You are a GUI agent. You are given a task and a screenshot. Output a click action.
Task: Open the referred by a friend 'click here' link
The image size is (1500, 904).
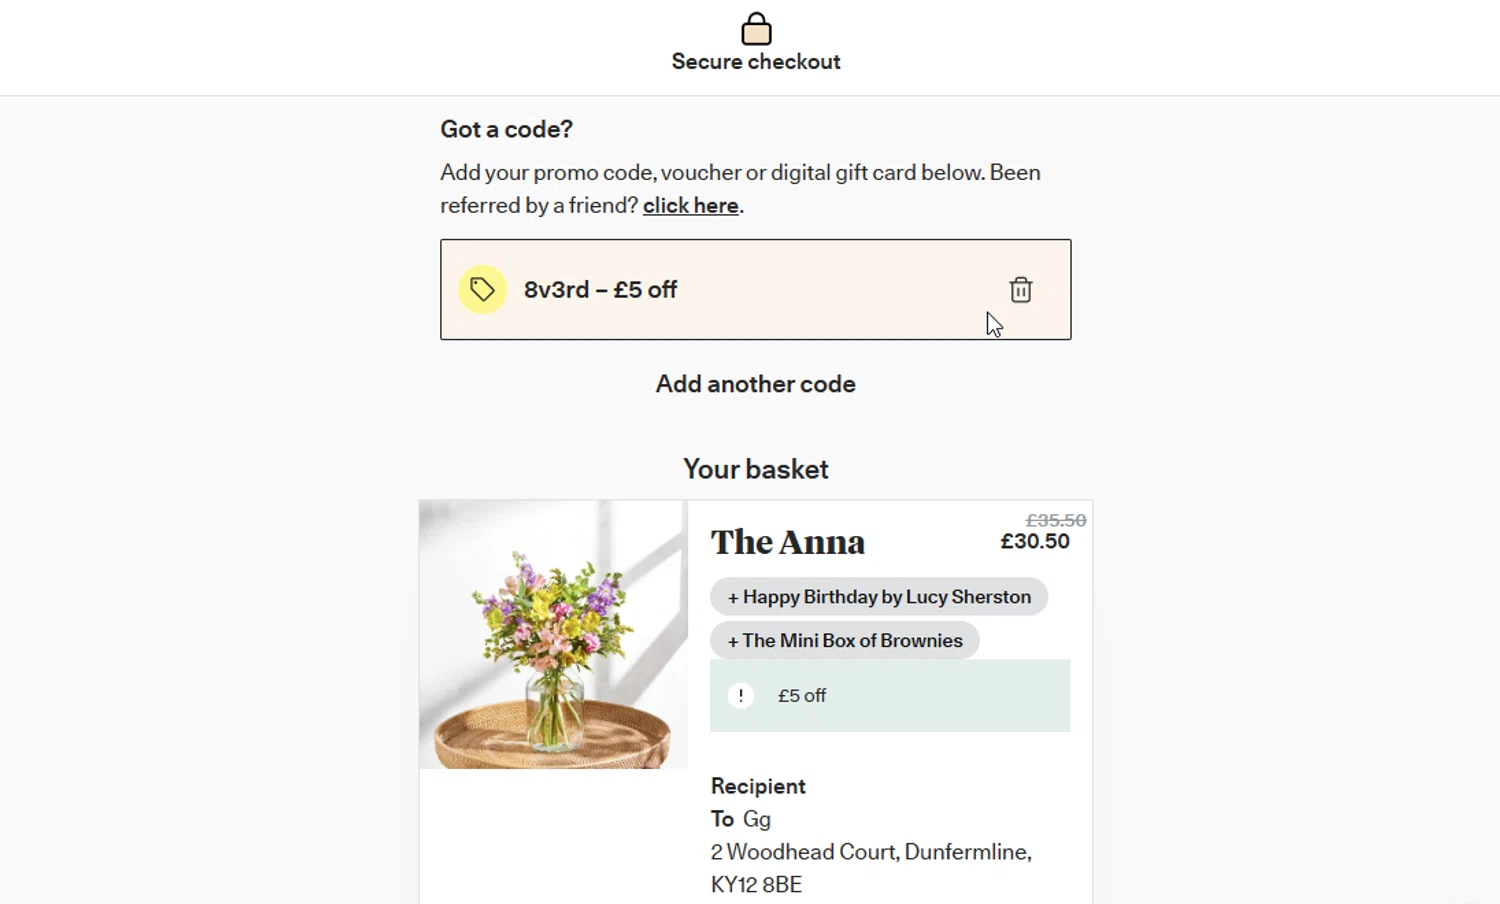(x=691, y=206)
